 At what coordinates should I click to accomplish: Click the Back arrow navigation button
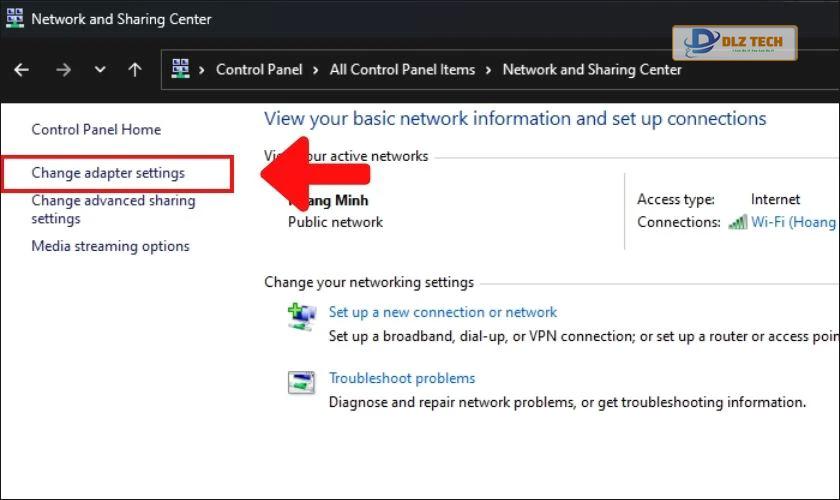point(21,70)
